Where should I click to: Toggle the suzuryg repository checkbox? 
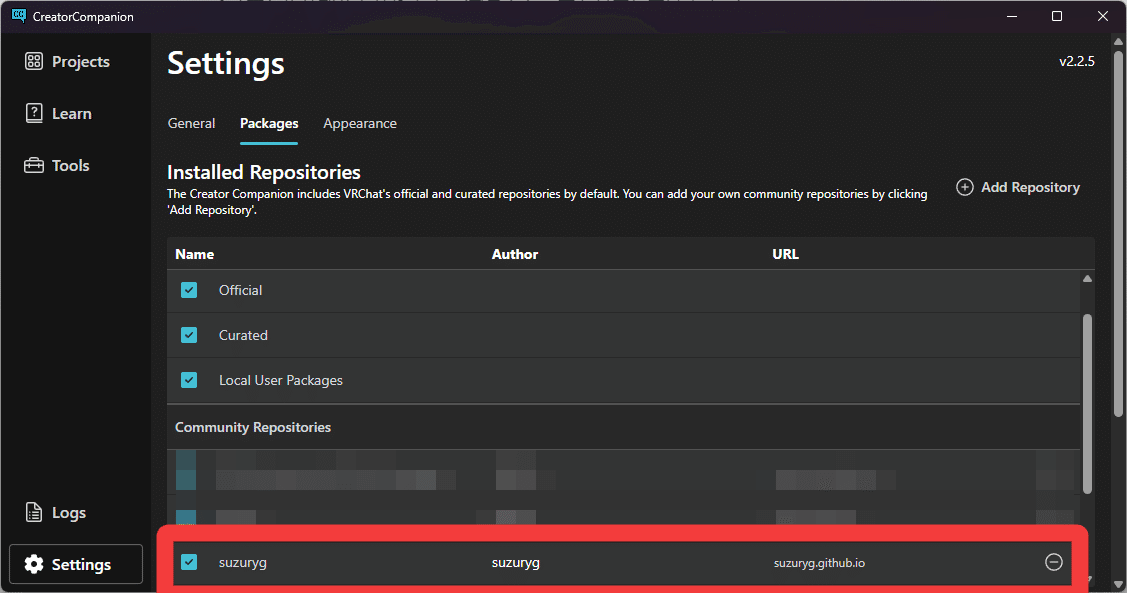pyautogui.click(x=189, y=561)
